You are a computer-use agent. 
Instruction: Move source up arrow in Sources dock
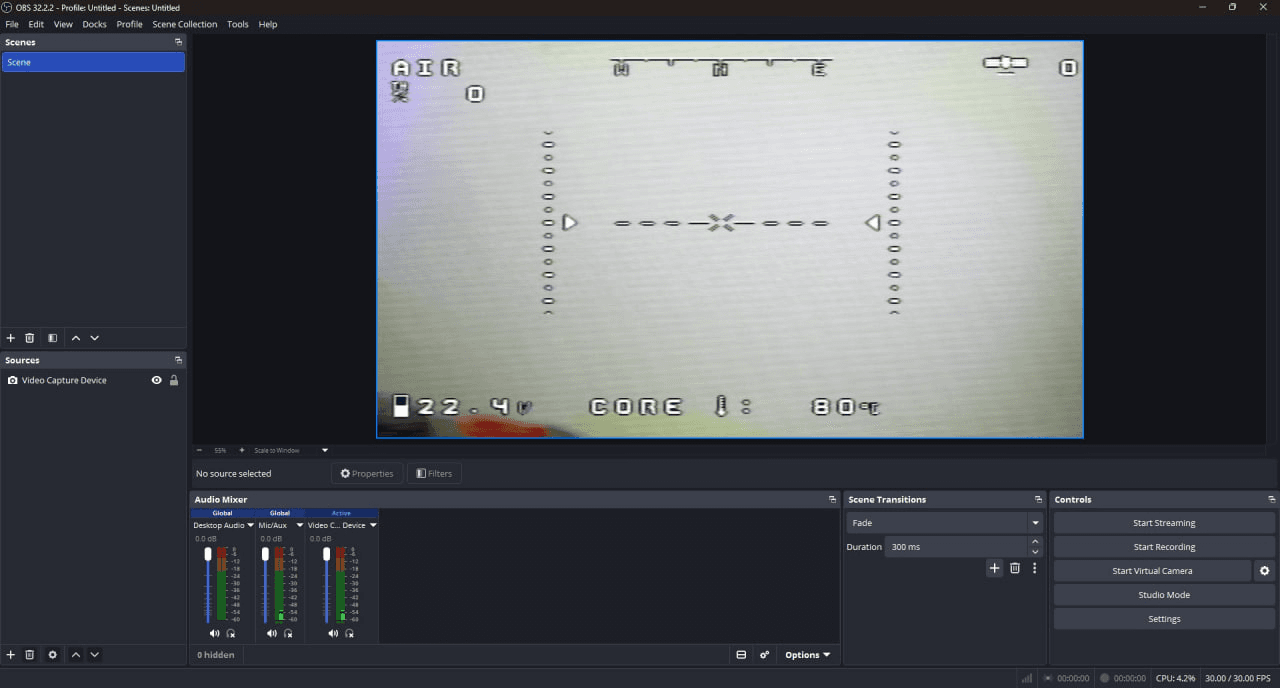76,655
